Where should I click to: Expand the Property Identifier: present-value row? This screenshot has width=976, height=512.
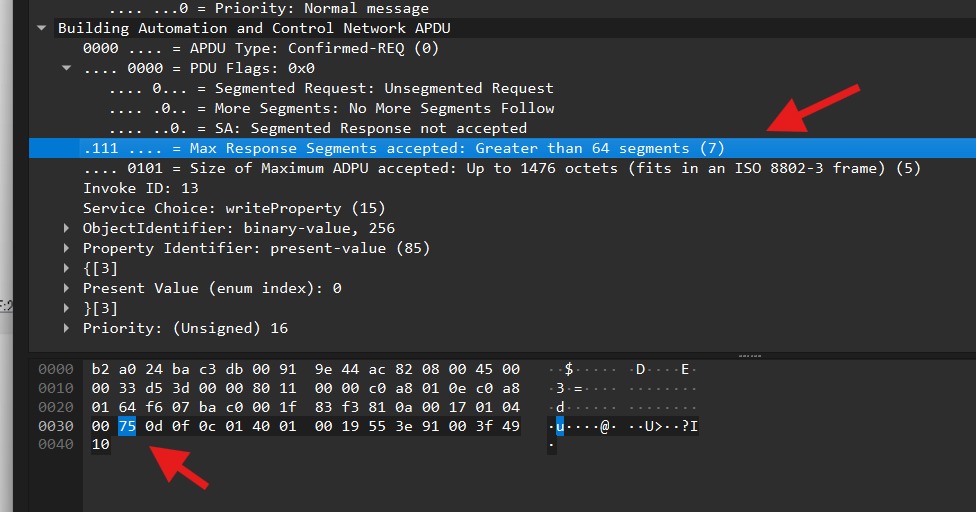click(67, 248)
